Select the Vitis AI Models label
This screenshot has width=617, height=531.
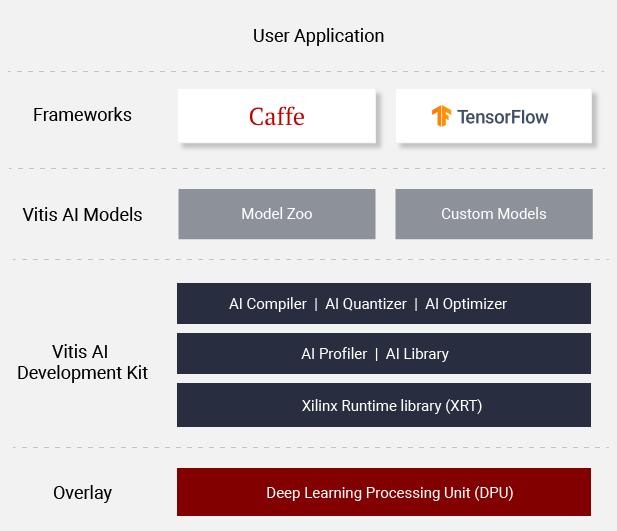(82, 214)
